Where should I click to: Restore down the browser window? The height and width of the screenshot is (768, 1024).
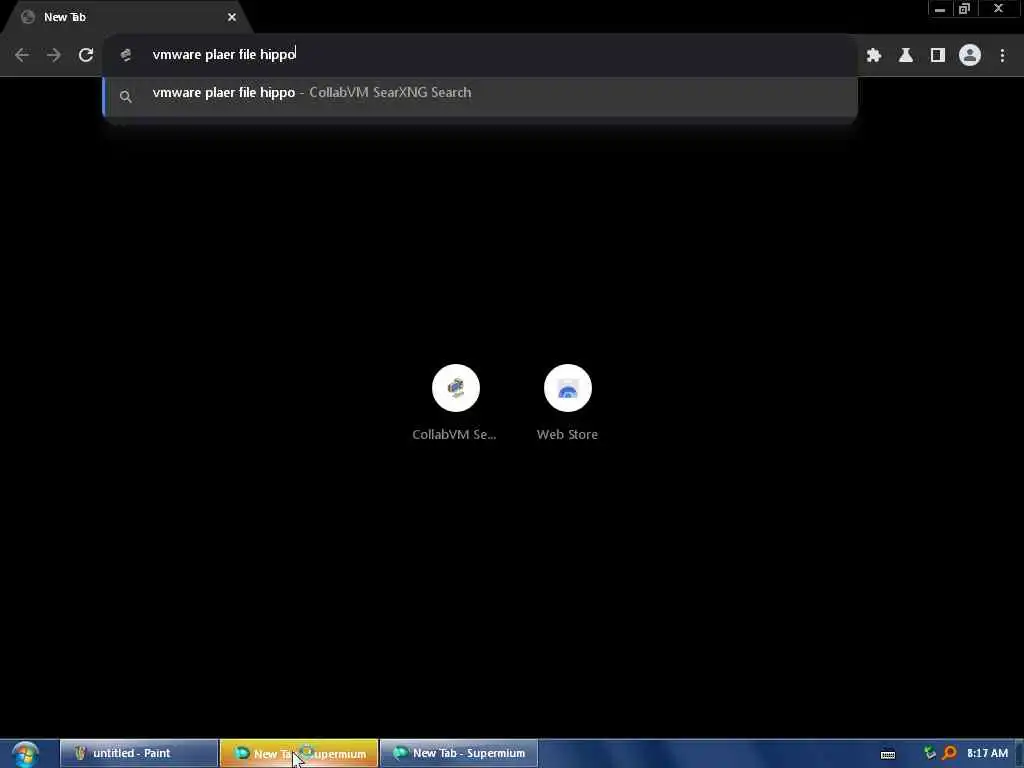click(x=965, y=9)
